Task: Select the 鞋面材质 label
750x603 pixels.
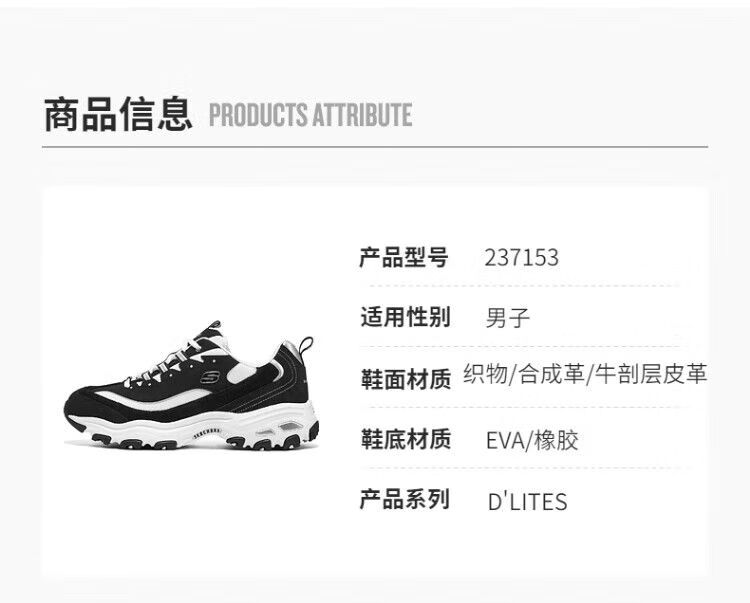Action: pos(406,379)
